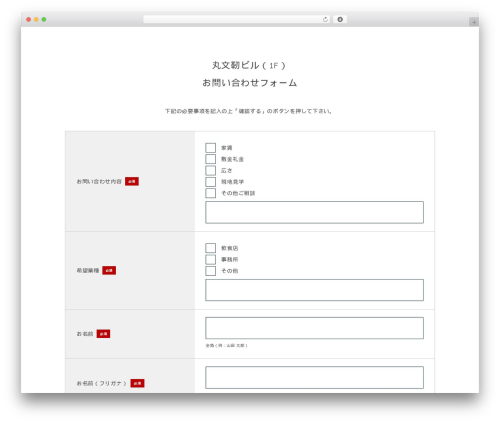Click the 家賃 checkbox label text
Screen dimensions: 500x423
[x=227, y=148]
